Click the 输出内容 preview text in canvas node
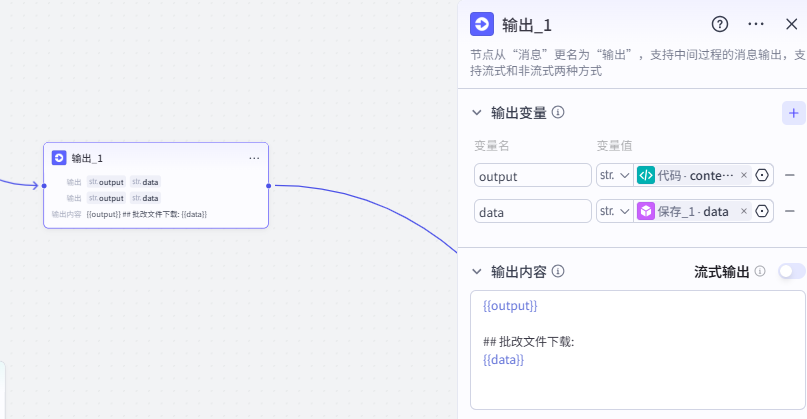Screen dimensions: 807x419 [147, 214]
